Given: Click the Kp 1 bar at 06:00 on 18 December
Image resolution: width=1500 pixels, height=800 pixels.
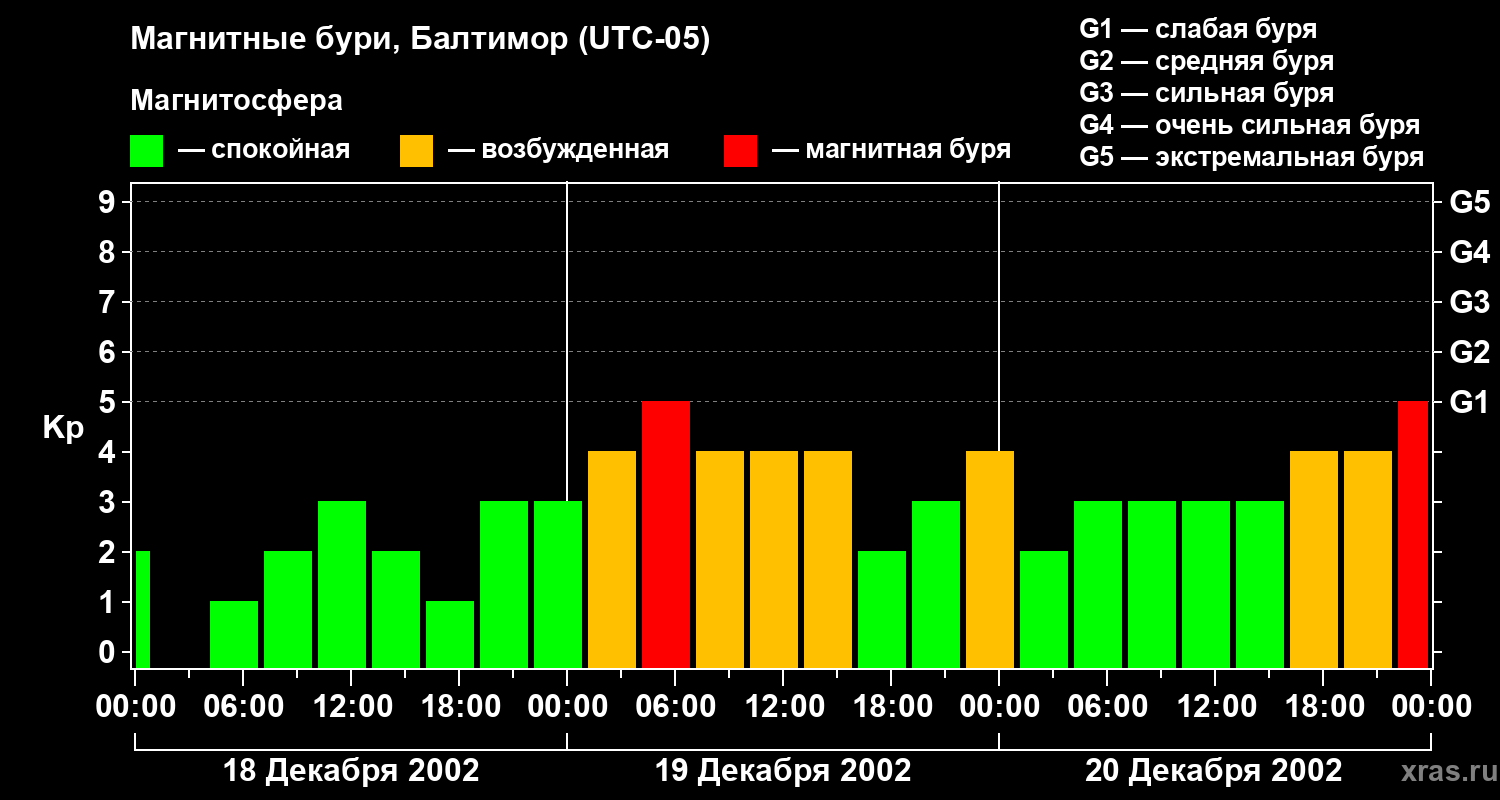Looking at the screenshot, I should [x=234, y=634].
